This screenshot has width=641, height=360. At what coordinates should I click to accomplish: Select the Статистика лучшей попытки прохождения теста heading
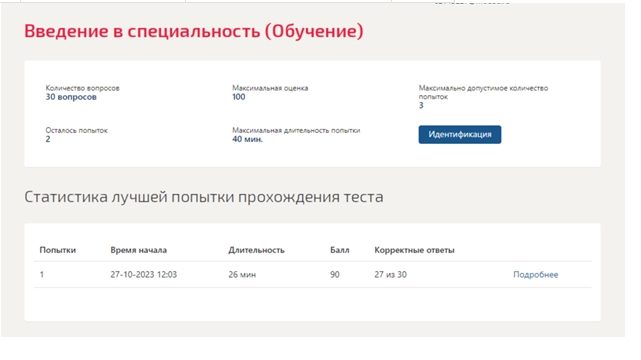[204, 197]
